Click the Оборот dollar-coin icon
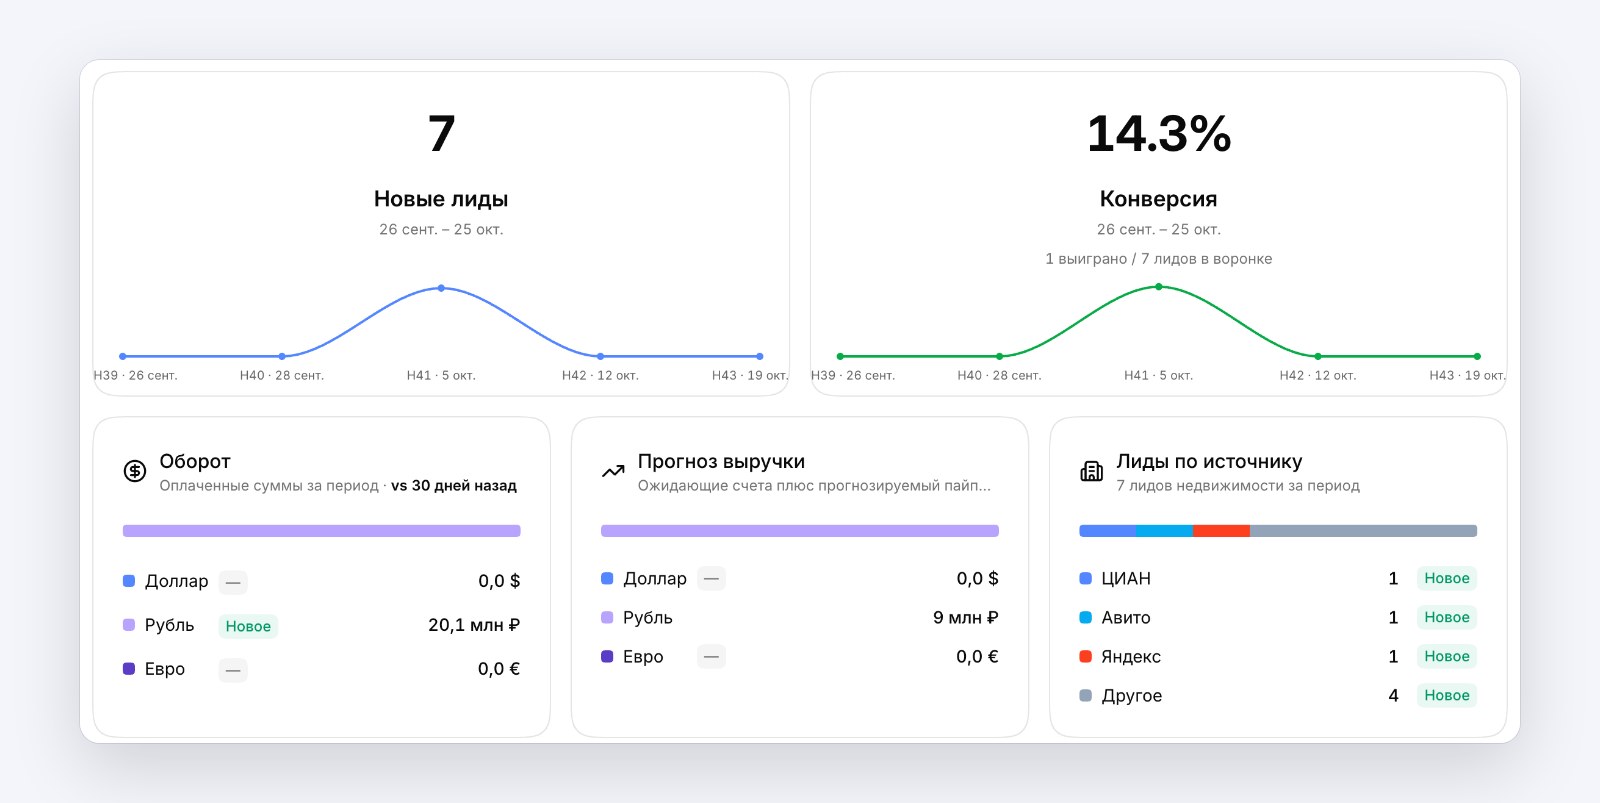 pyautogui.click(x=135, y=471)
